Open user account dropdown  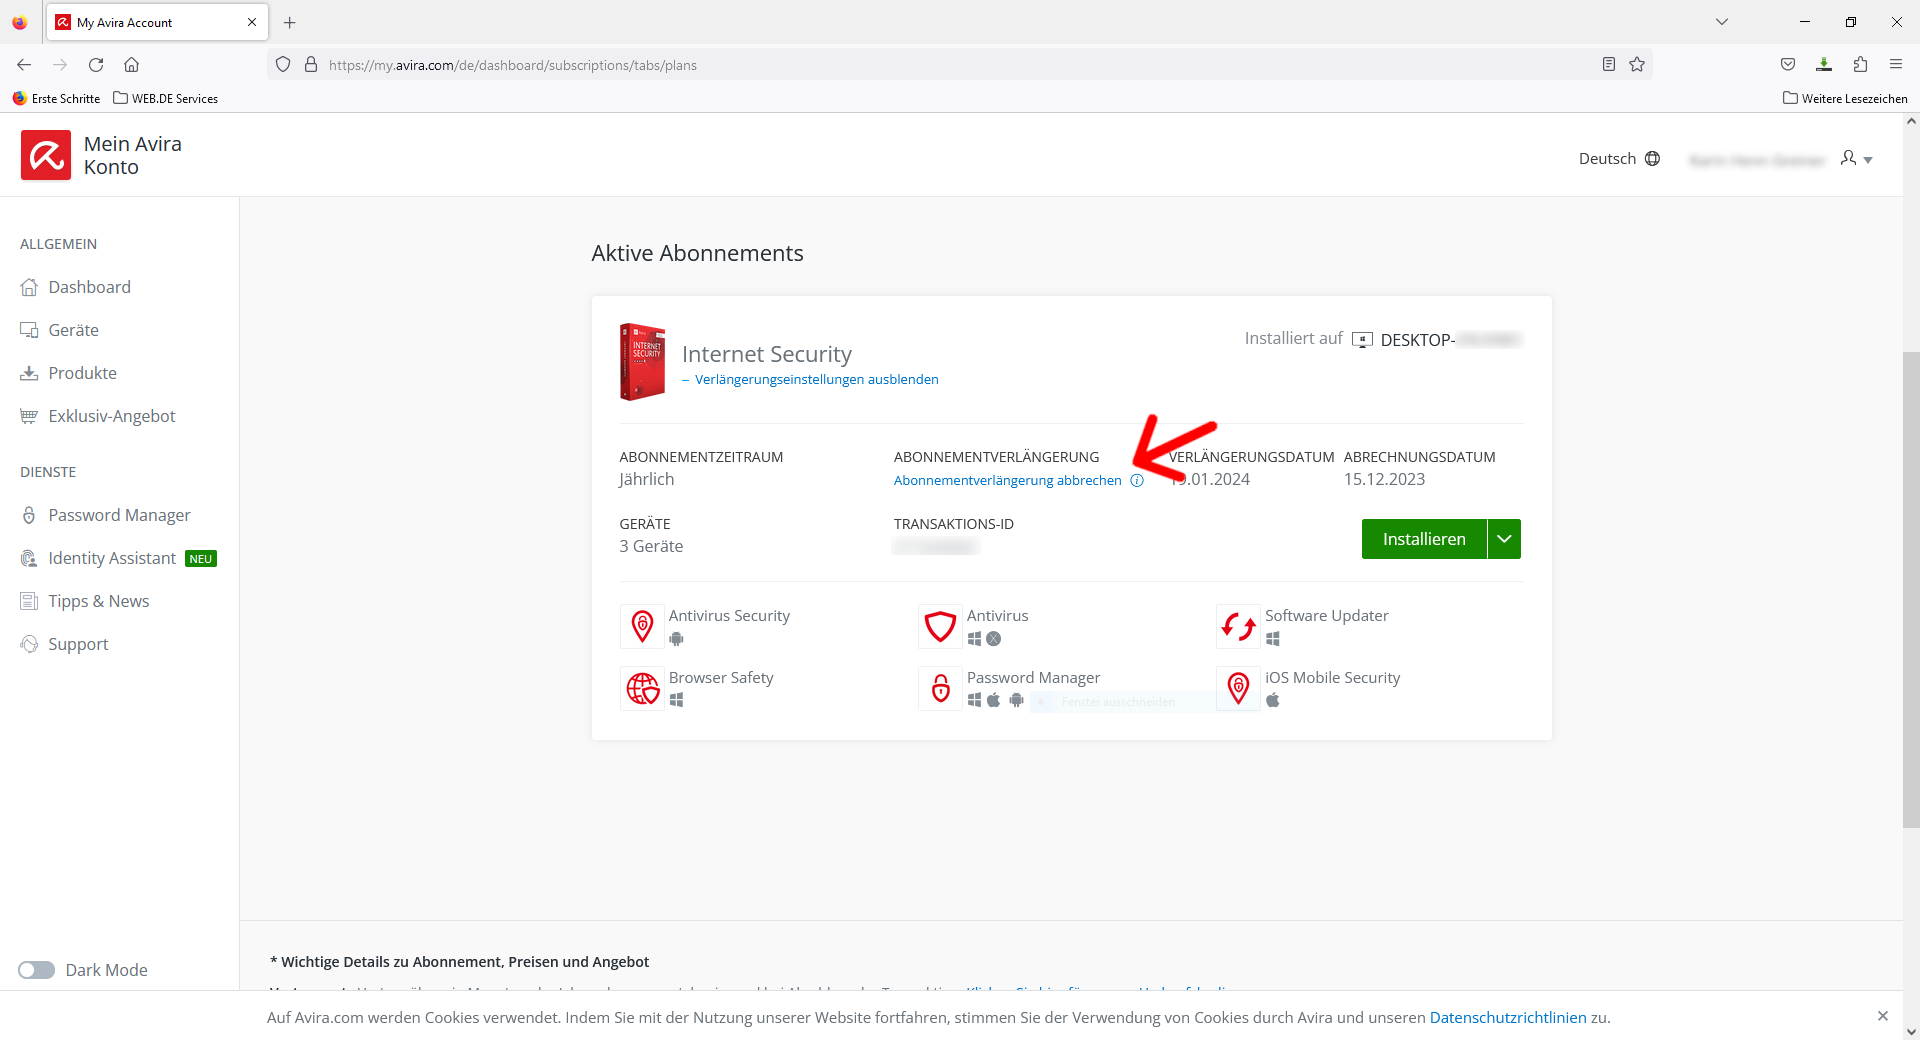(1856, 159)
